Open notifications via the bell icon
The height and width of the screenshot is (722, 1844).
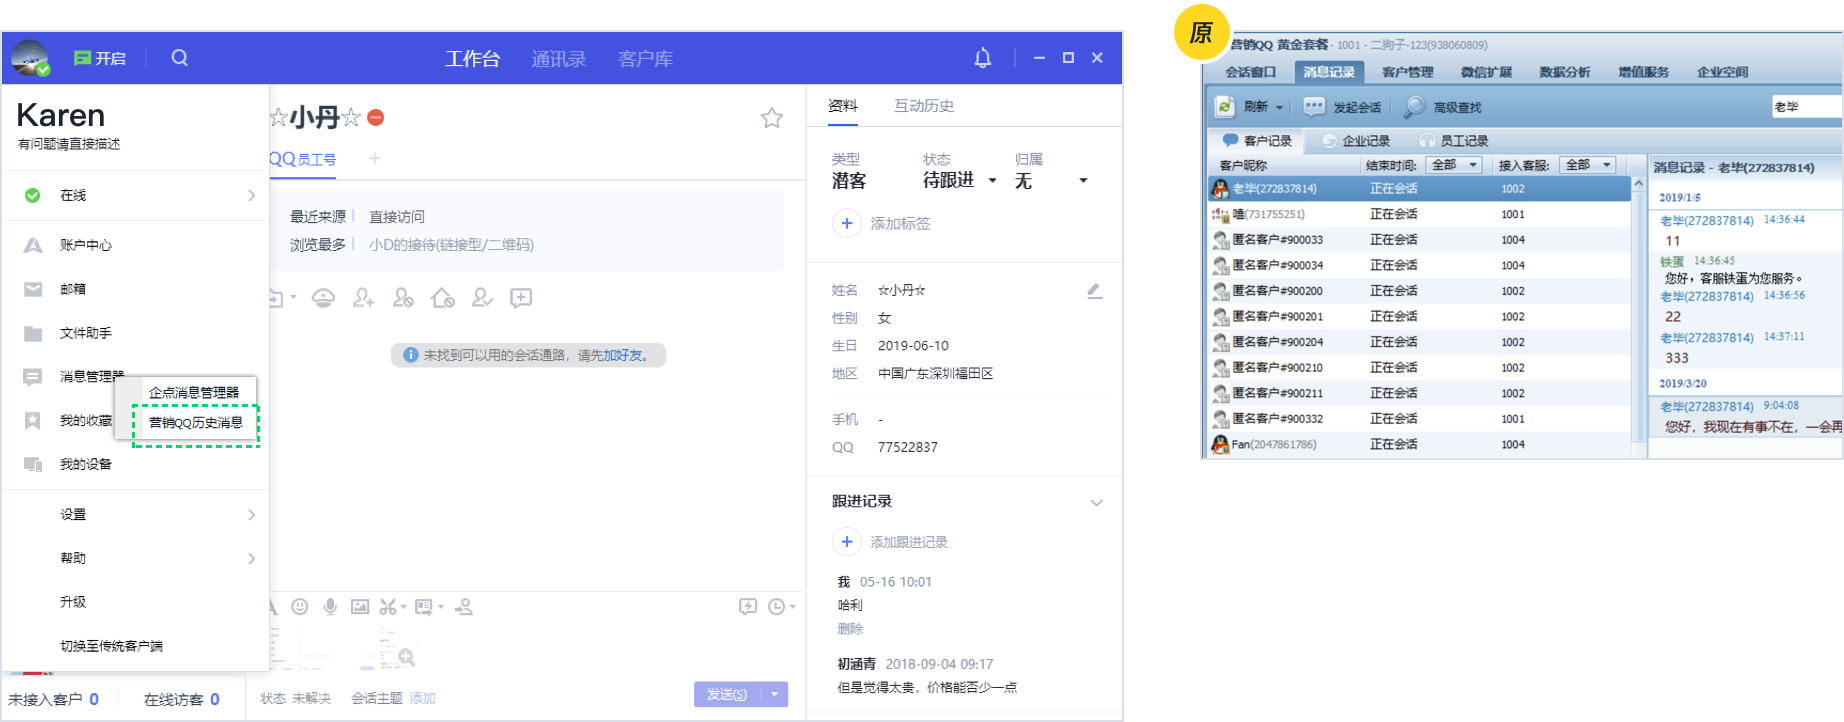tap(982, 58)
